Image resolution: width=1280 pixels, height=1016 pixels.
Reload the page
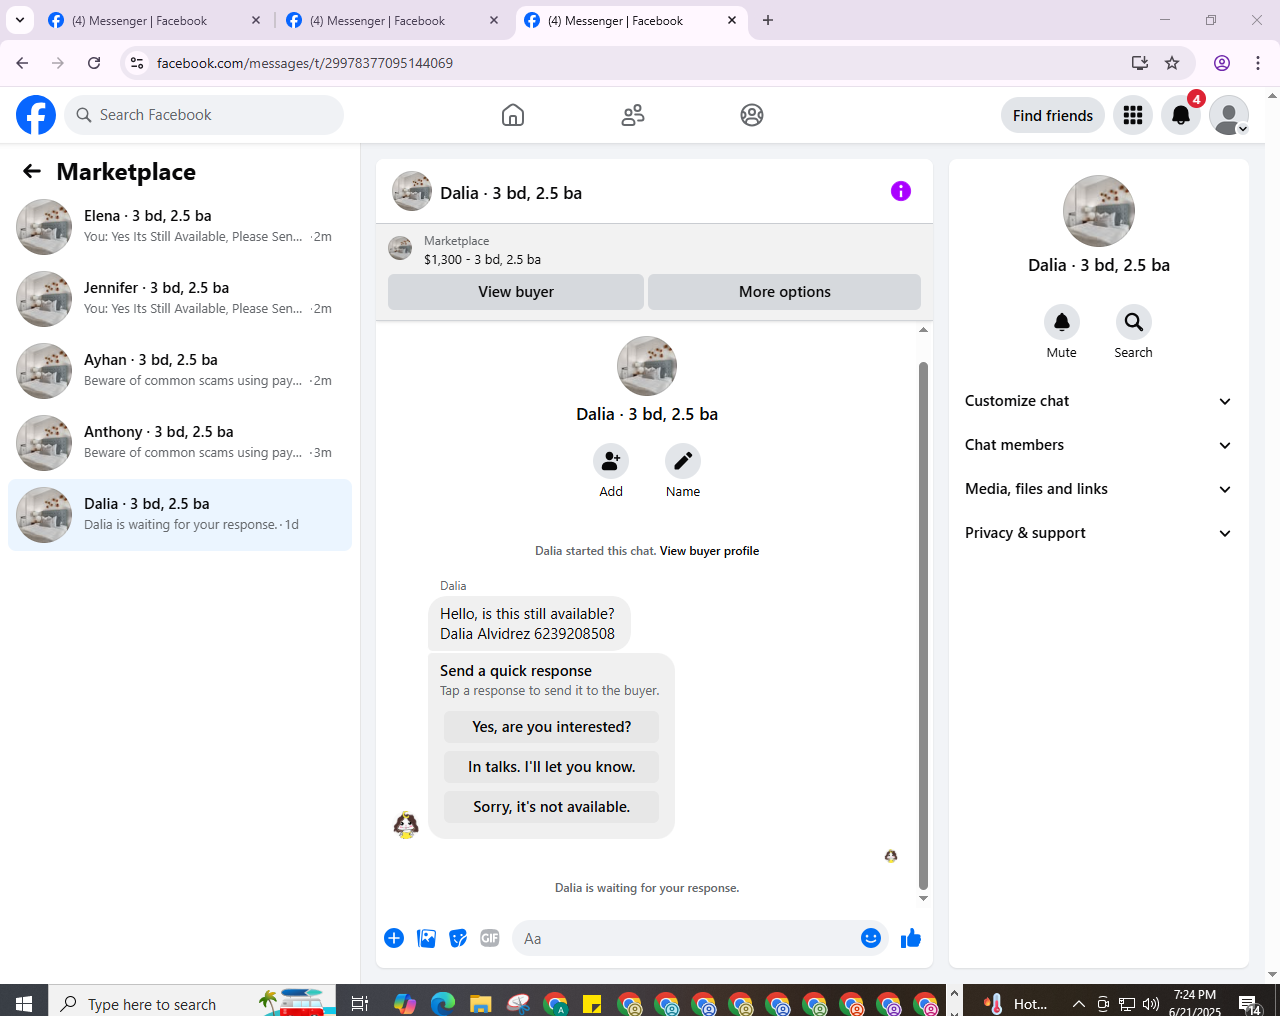pyautogui.click(x=94, y=63)
